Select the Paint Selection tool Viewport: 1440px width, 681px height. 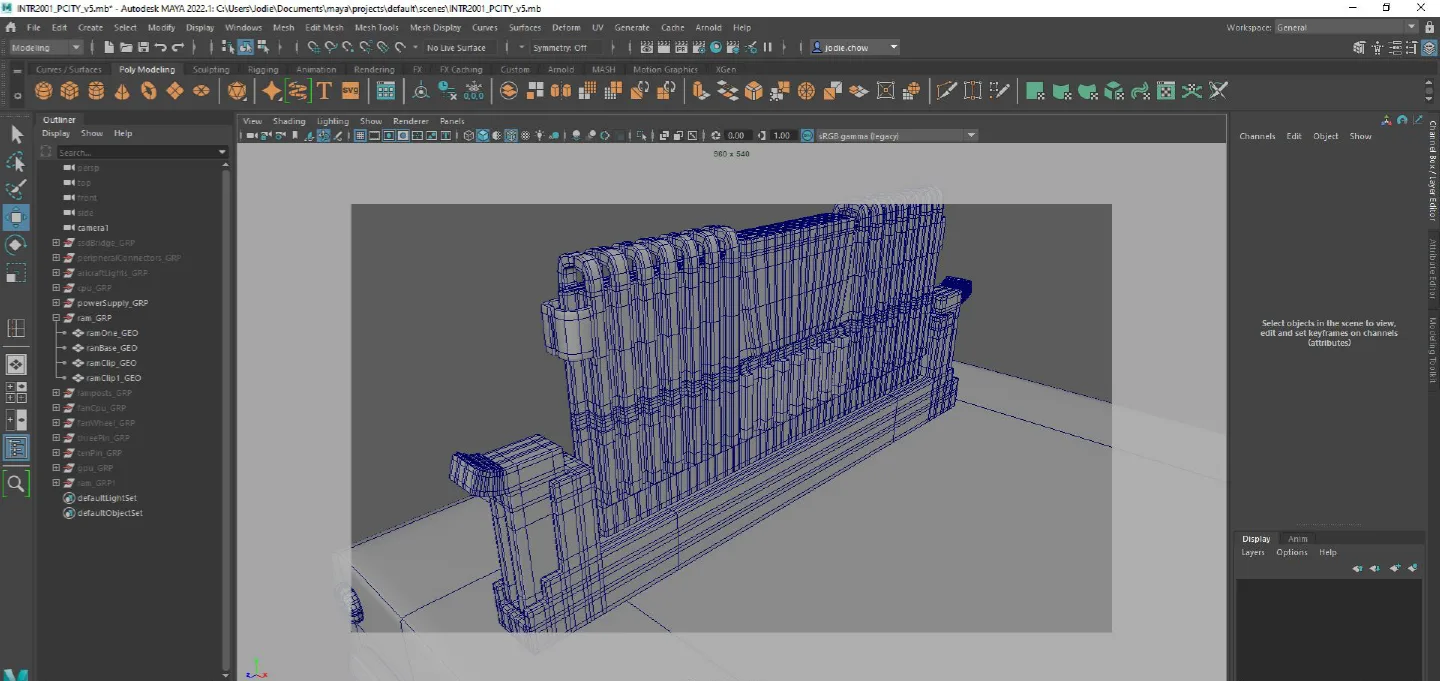16,189
